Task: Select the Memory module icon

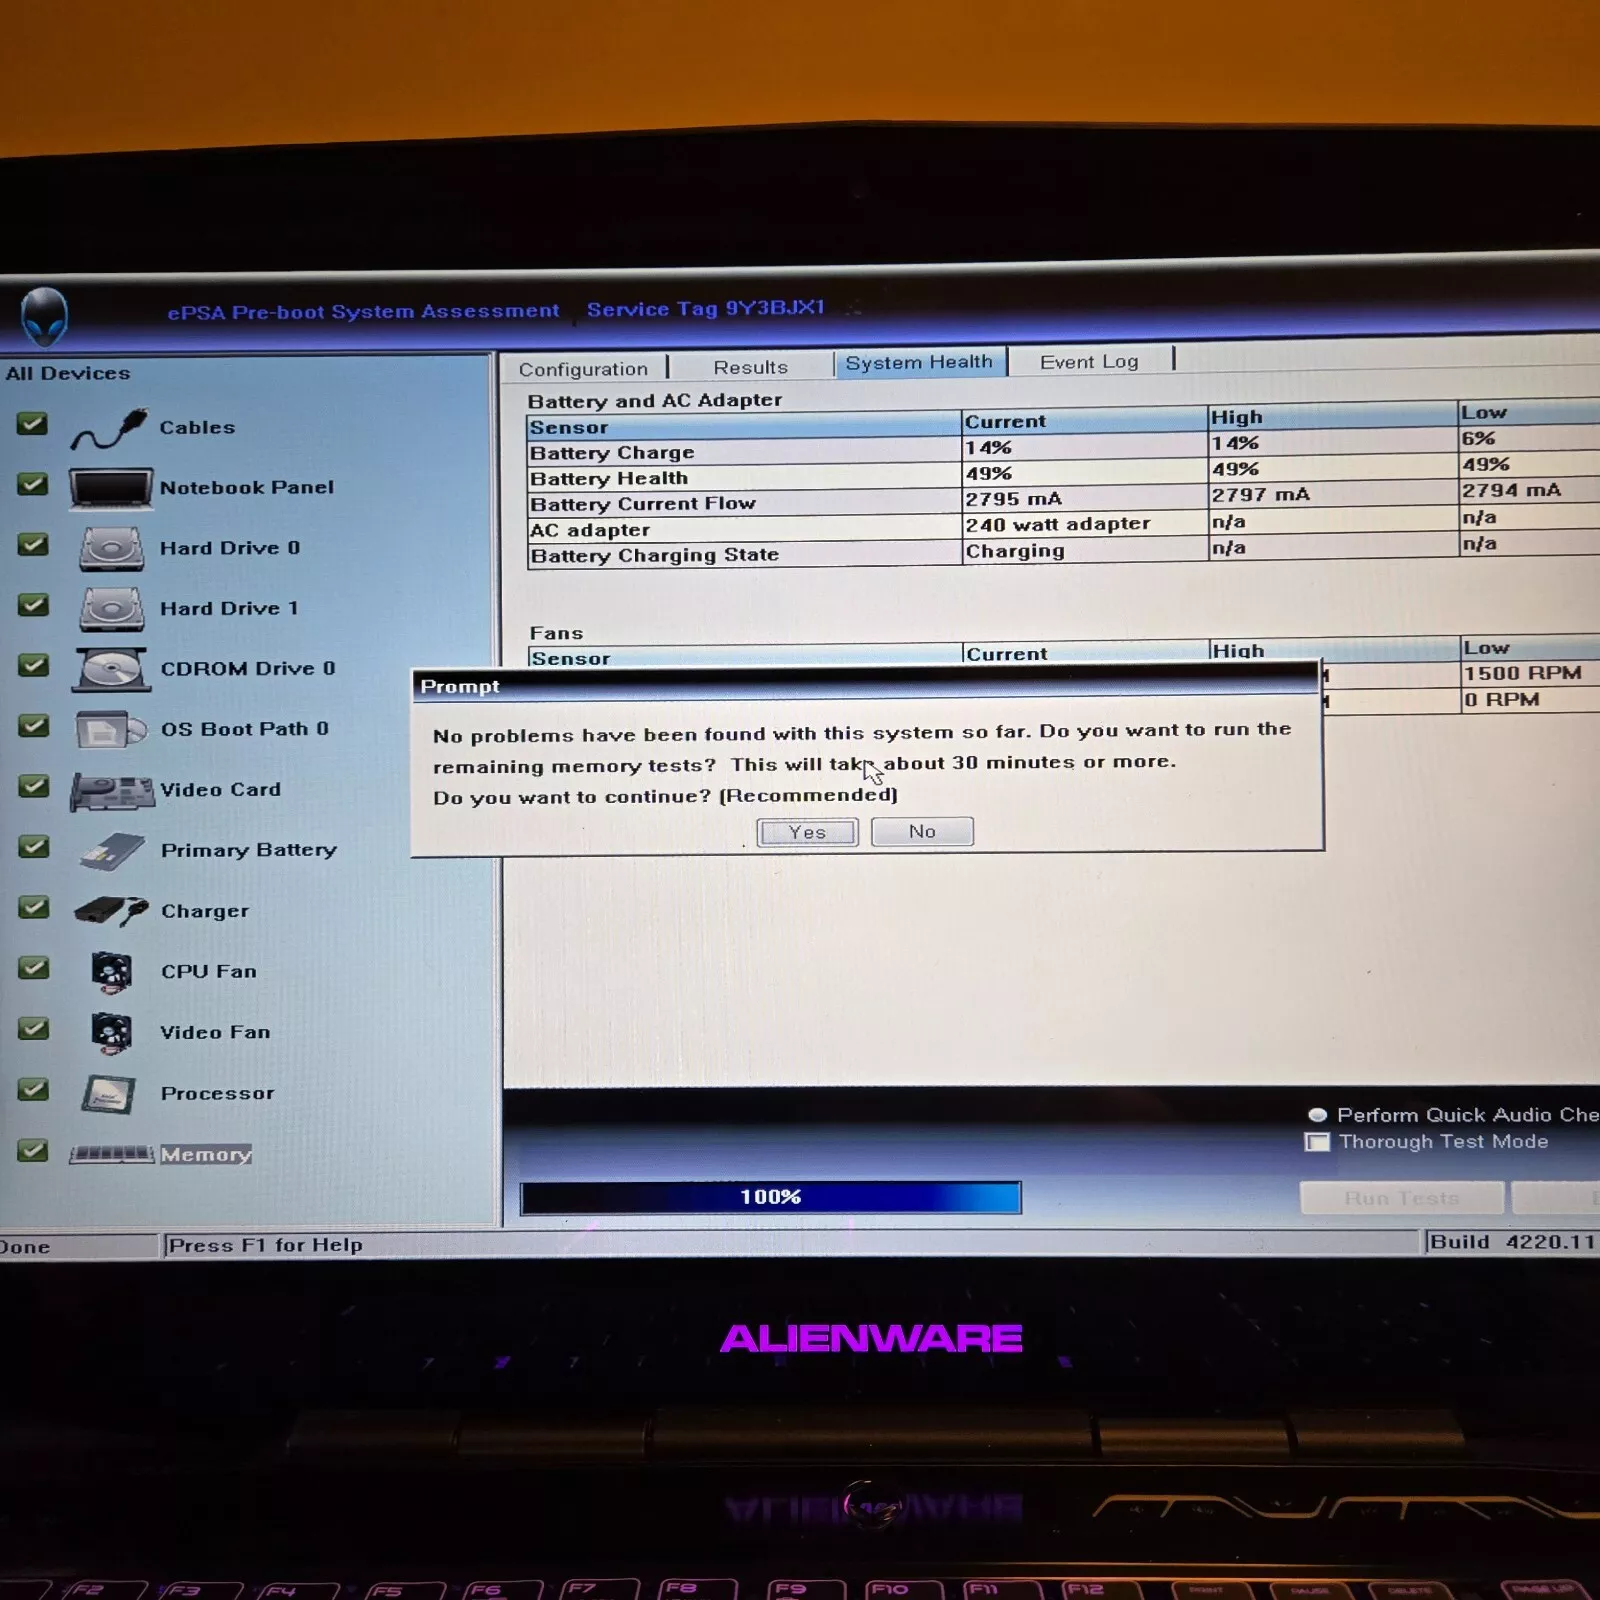Action: tap(111, 1155)
